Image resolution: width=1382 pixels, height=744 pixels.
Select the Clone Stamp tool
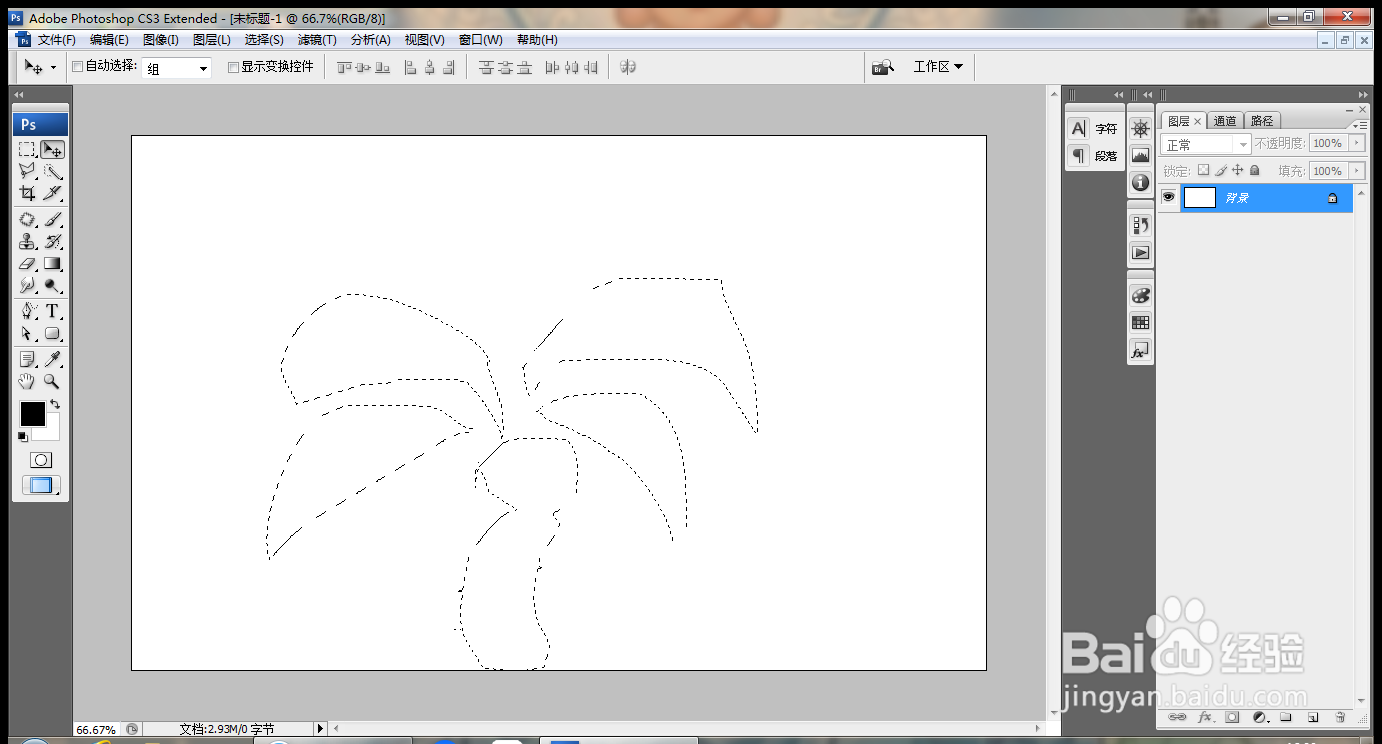(27, 241)
